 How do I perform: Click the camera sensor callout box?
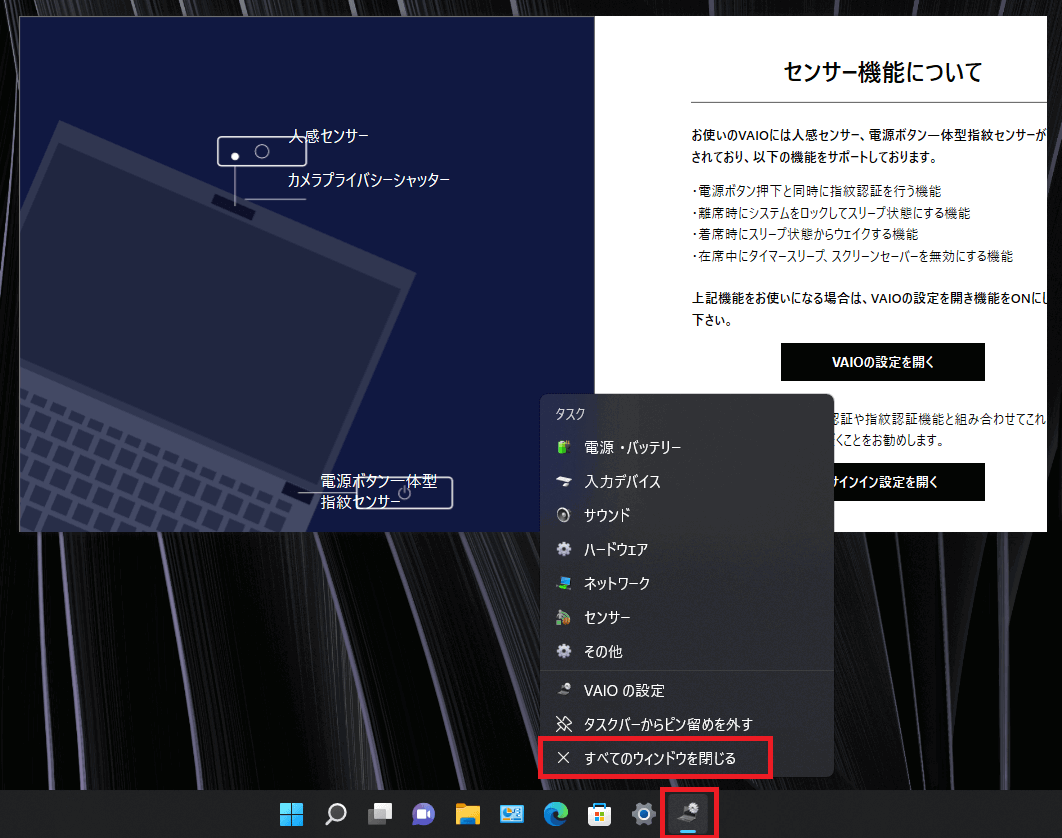261,151
